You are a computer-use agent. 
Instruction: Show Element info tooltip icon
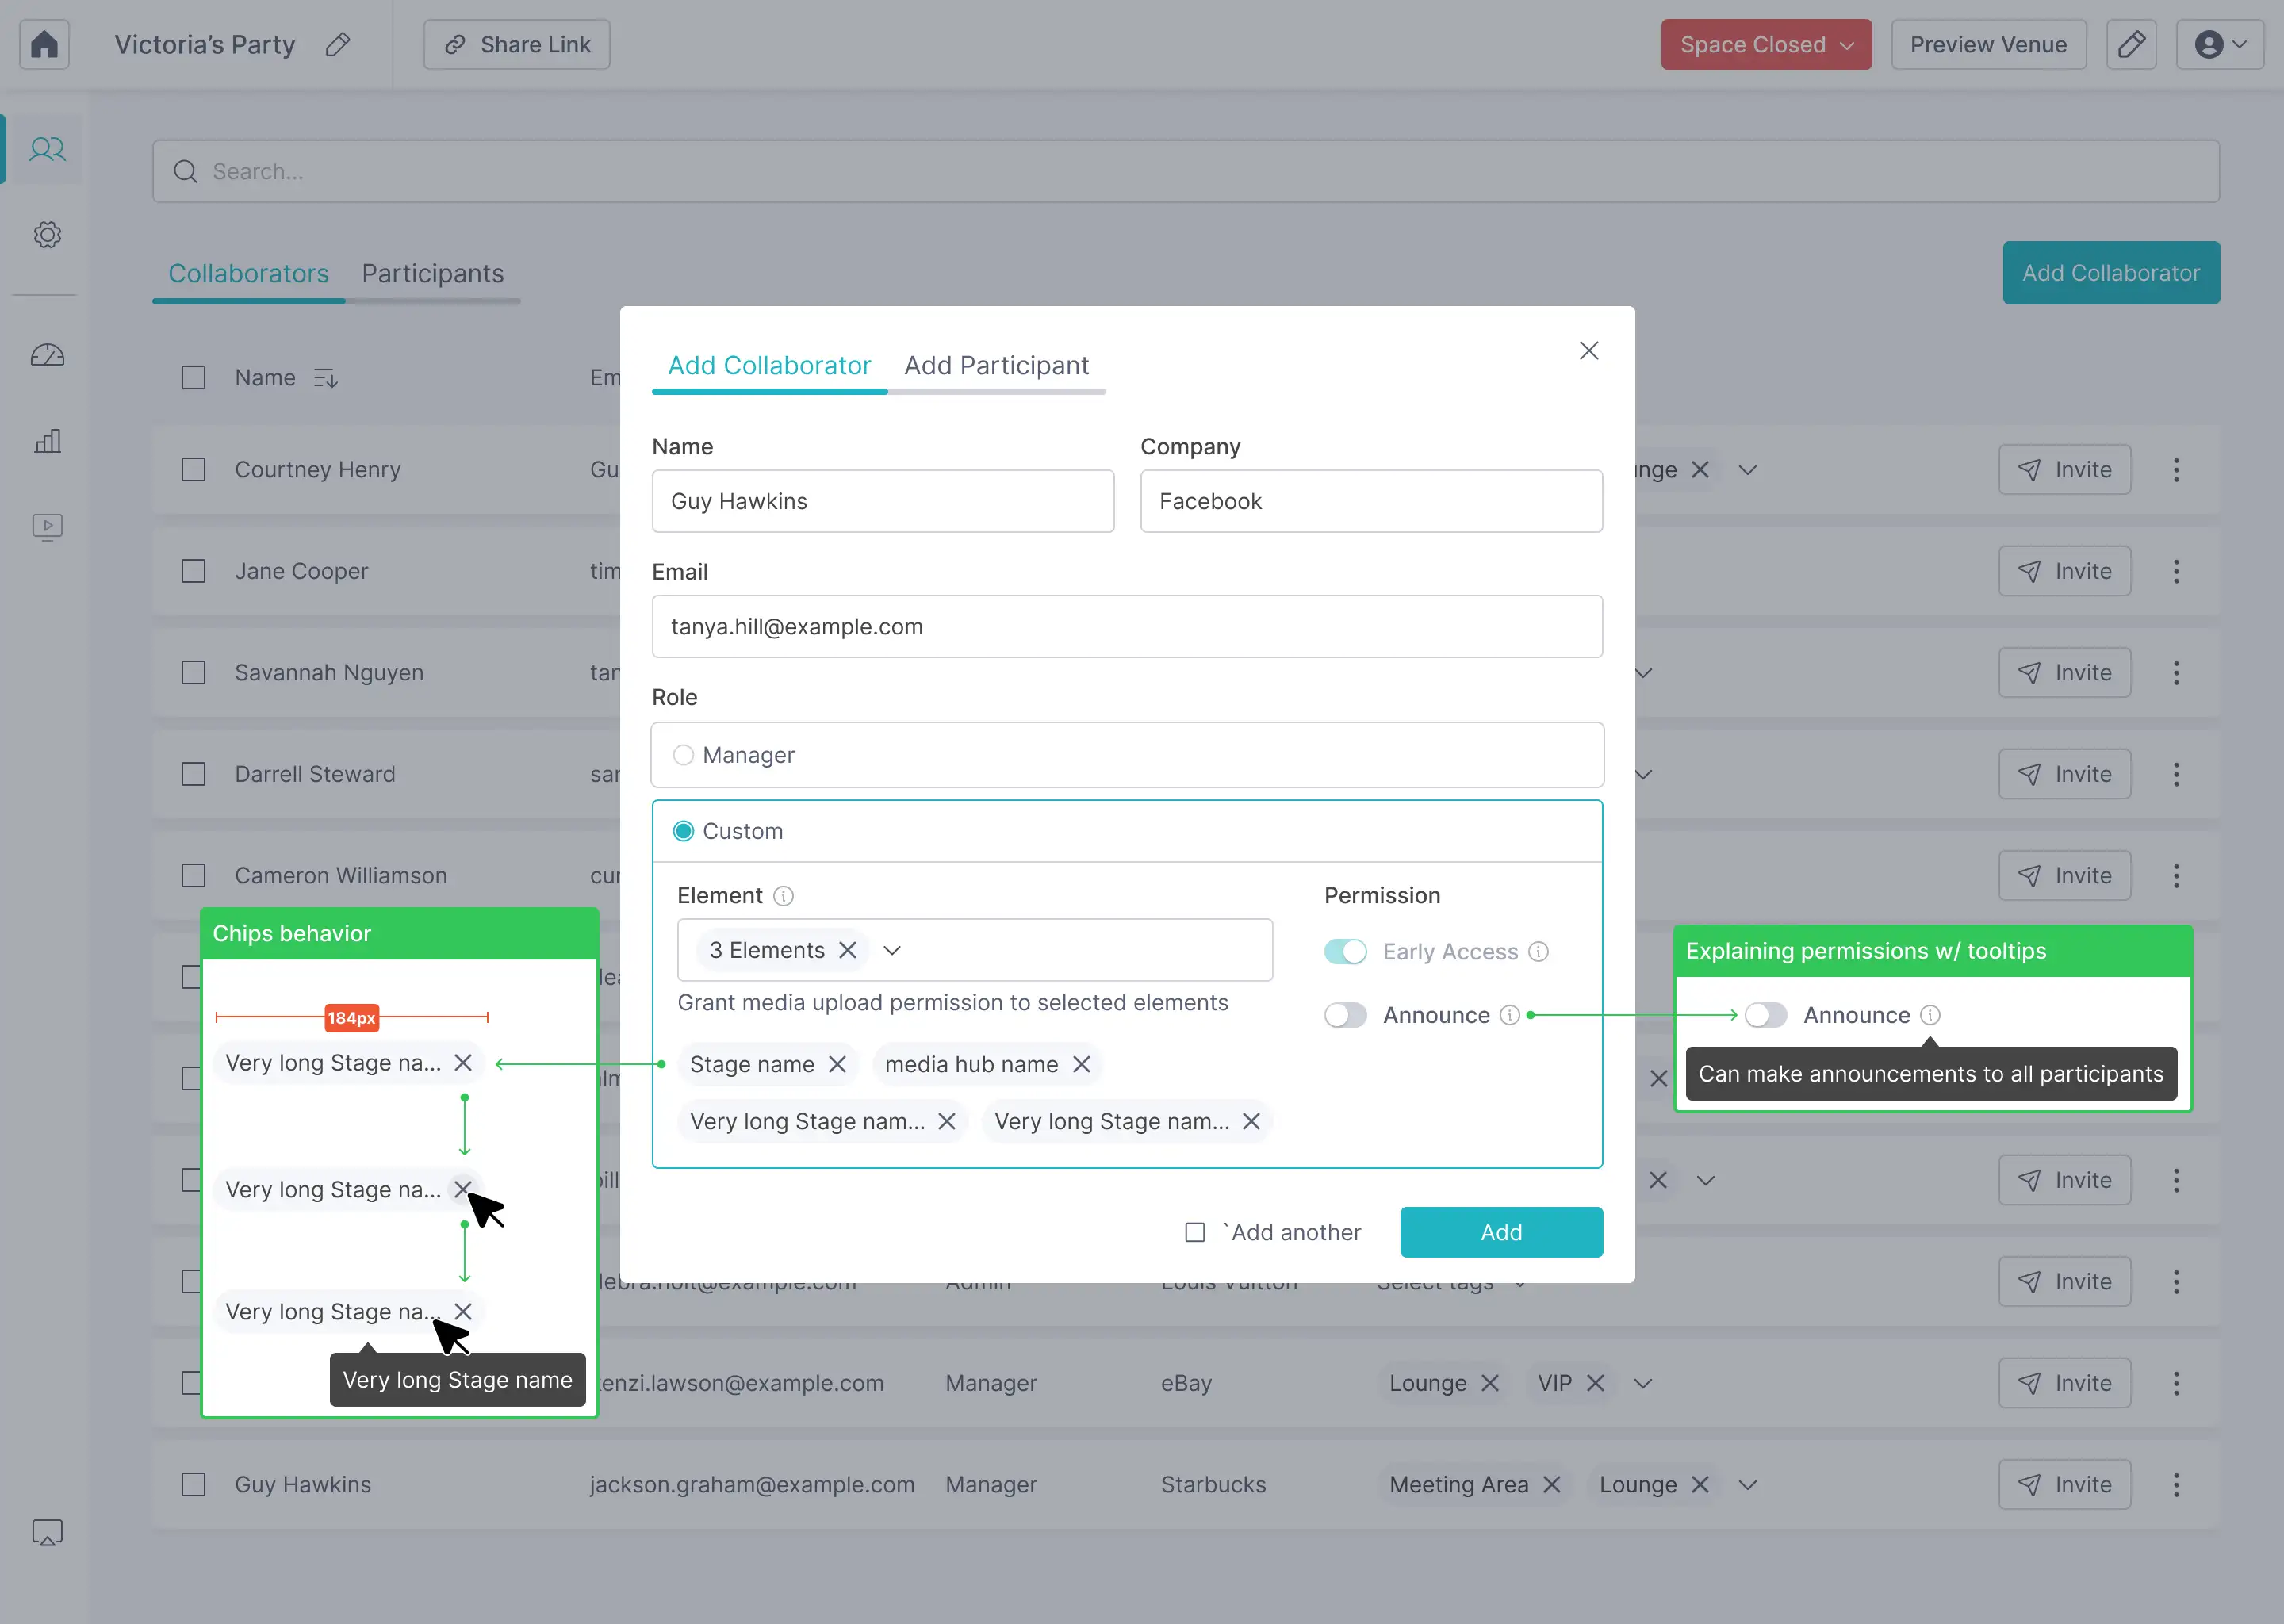(x=784, y=896)
